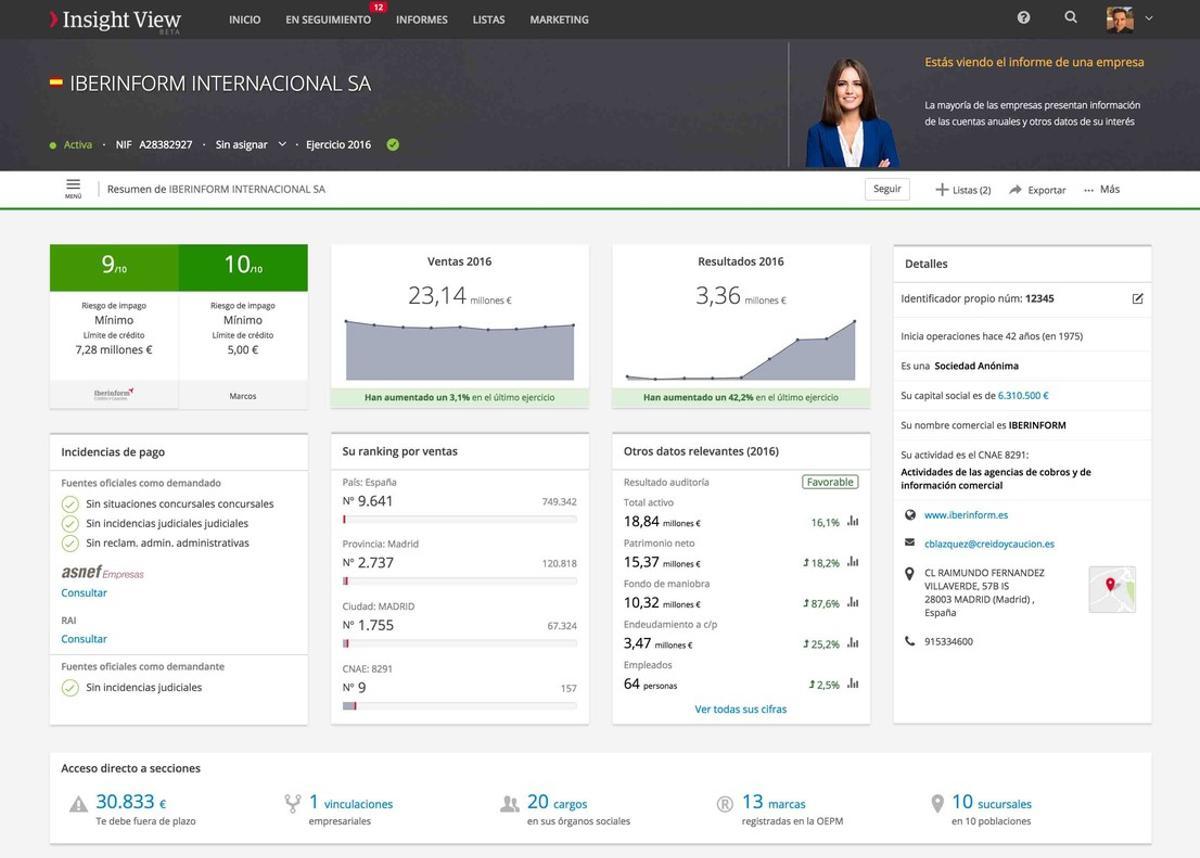The image size is (1200, 858).
Task: Click check mark for Sin situaciones concursales
Action: click(x=70, y=504)
